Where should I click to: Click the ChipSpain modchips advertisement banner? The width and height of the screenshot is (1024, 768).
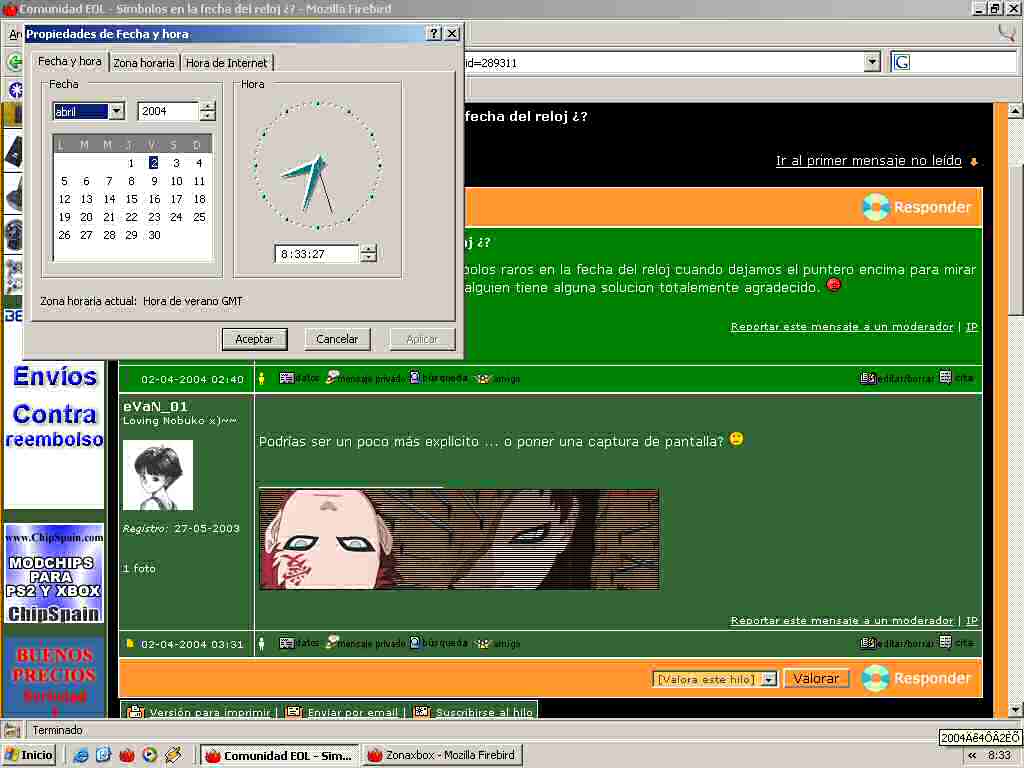point(54,573)
